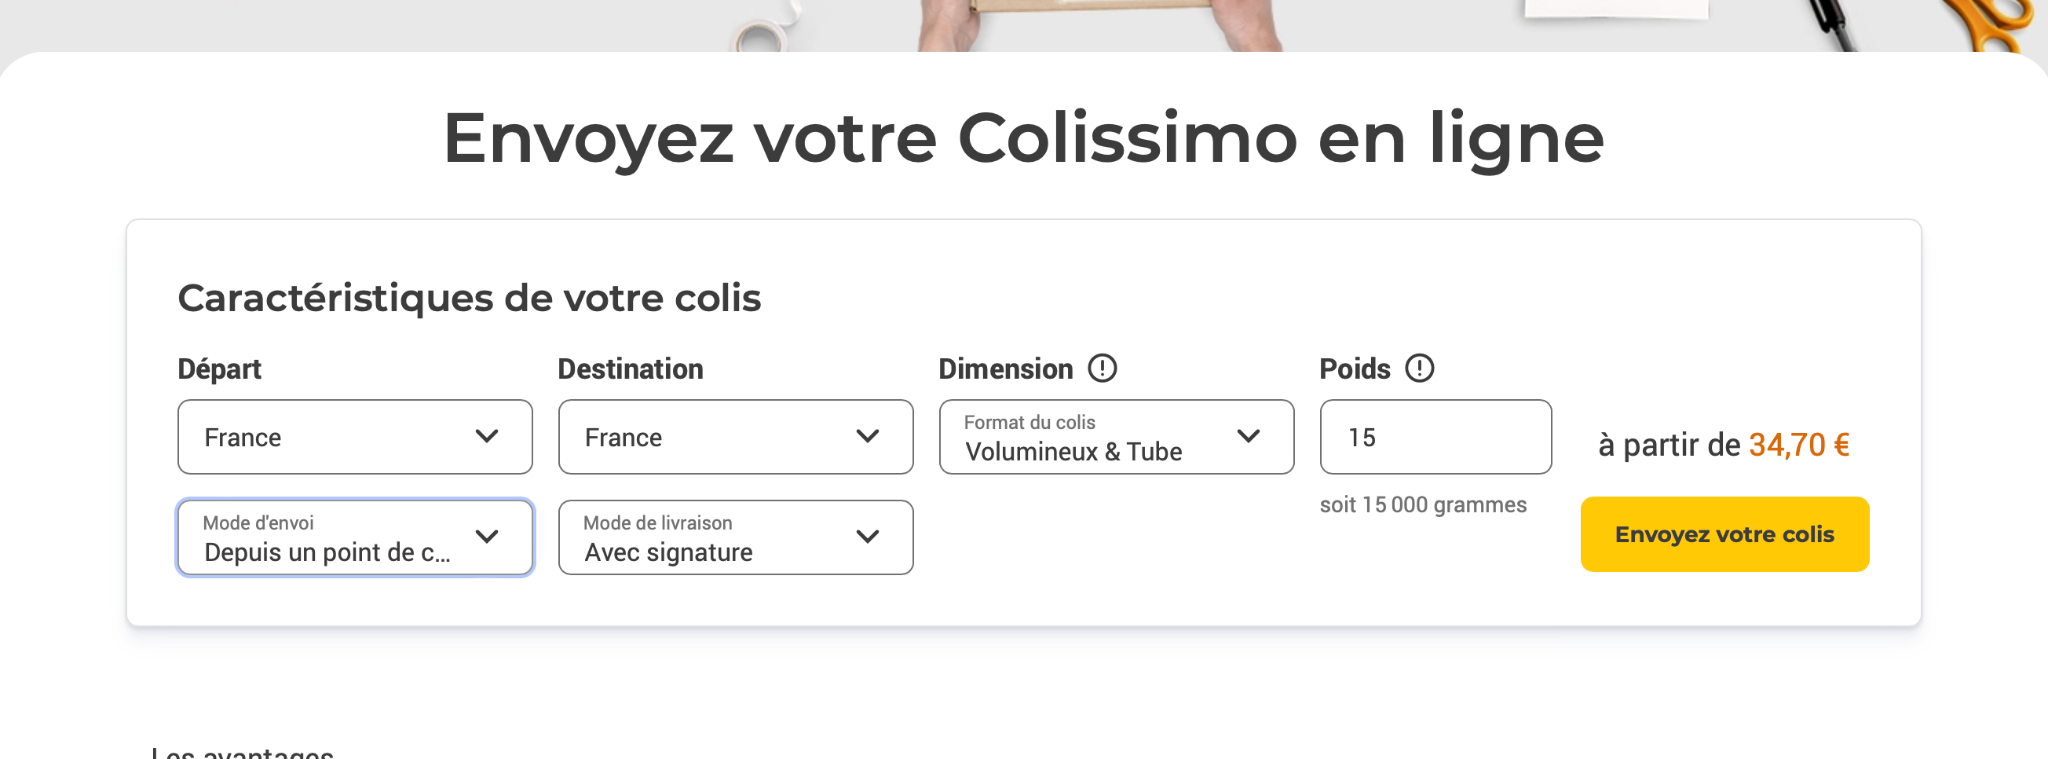The height and width of the screenshot is (759, 2048).
Task: Click the Envoyez votre colis button
Action: tap(1725, 534)
